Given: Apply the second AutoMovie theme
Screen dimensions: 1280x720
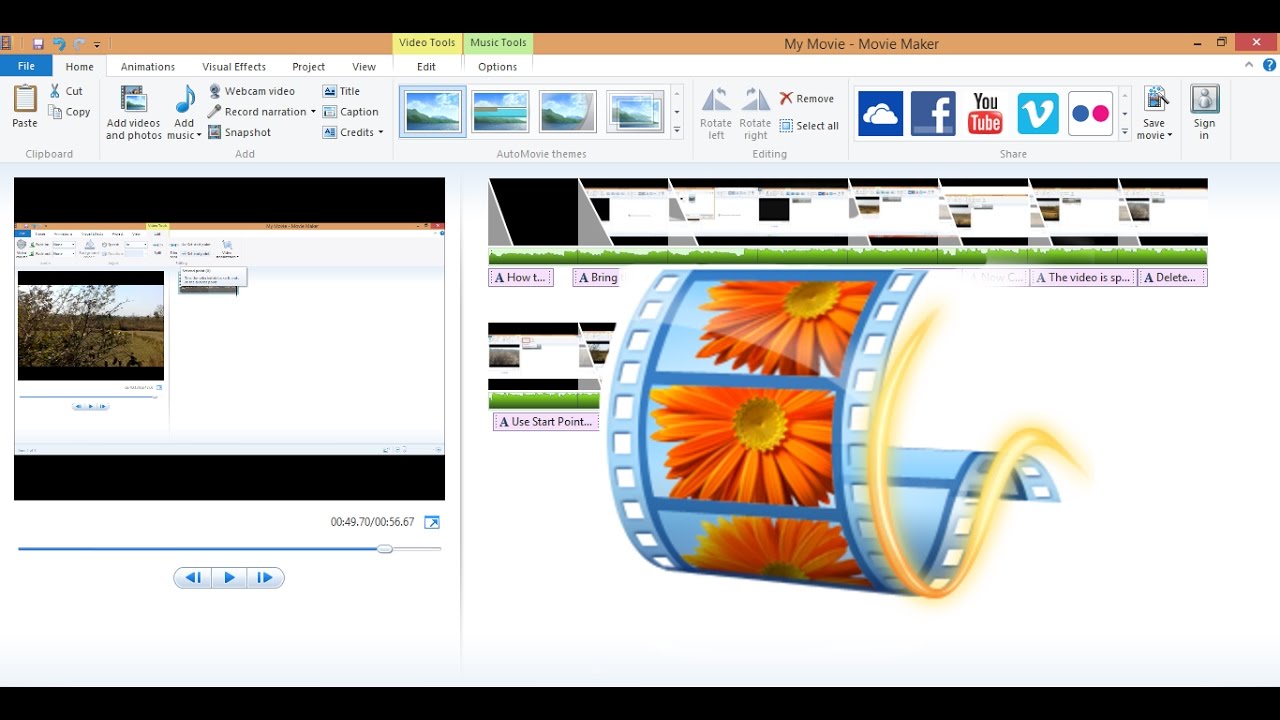Looking at the screenshot, I should pos(500,111).
